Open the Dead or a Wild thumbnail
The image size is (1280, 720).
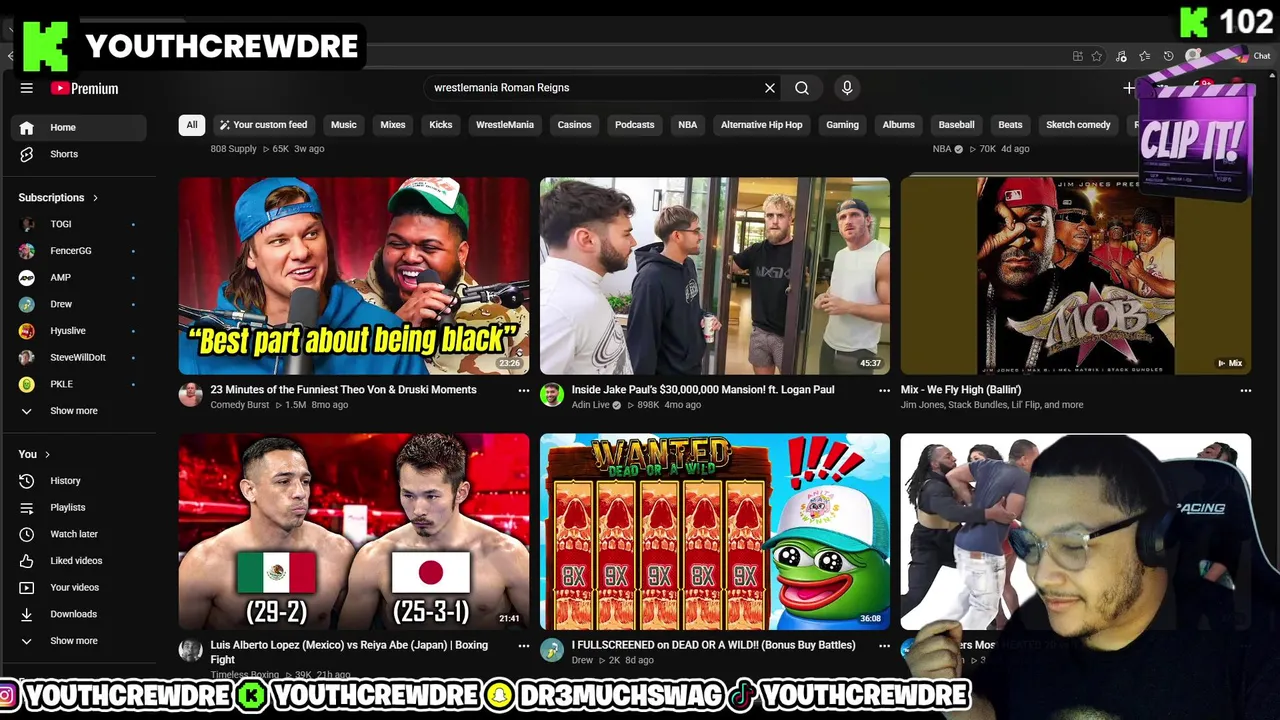coord(715,531)
